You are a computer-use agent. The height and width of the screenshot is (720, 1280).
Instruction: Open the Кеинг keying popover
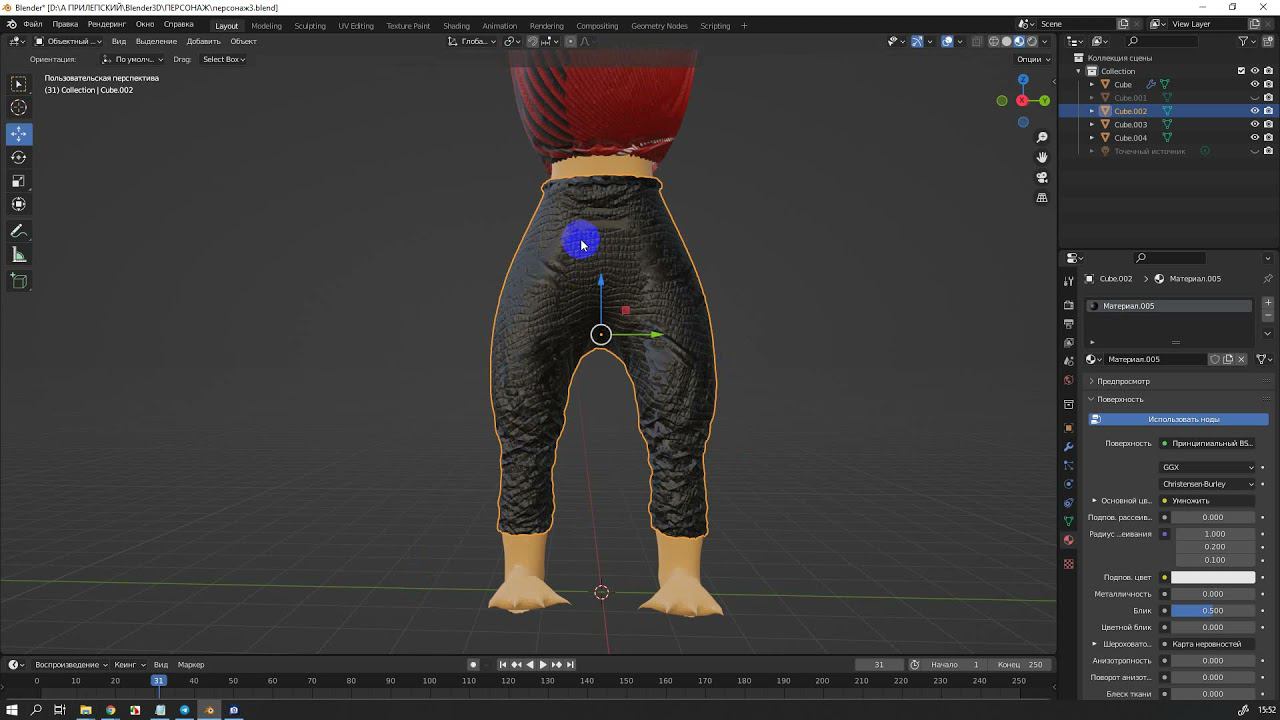[129, 664]
